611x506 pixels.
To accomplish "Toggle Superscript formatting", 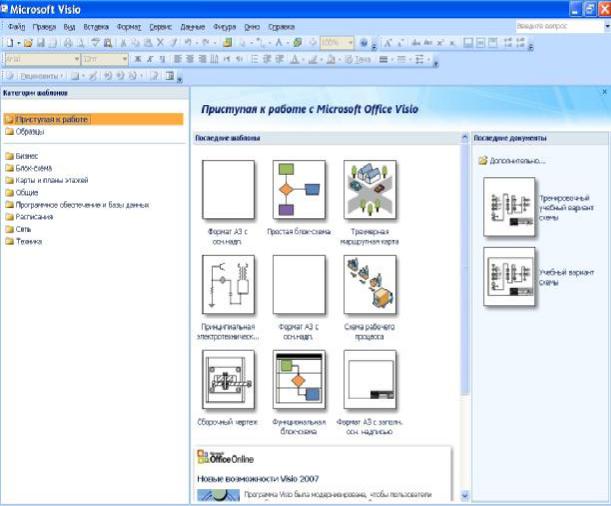I will [x=440, y=43].
